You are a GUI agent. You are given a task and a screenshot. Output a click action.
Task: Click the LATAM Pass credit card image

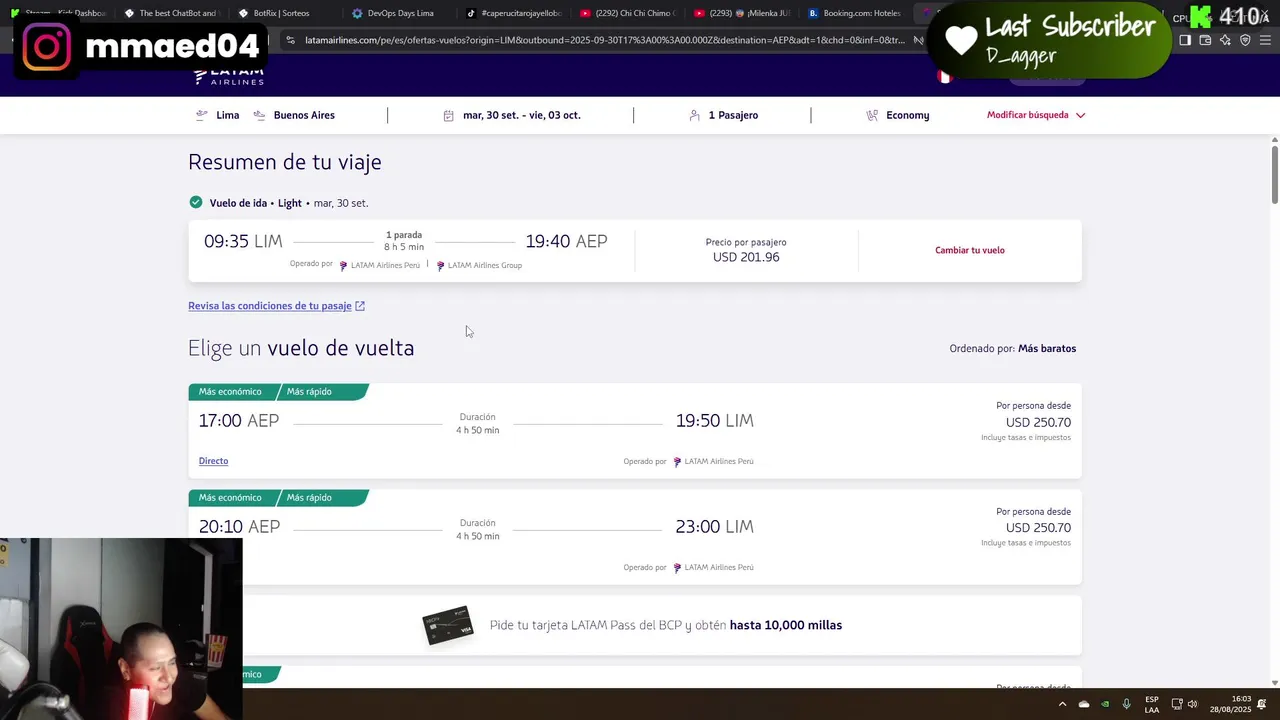coord(448,625)
